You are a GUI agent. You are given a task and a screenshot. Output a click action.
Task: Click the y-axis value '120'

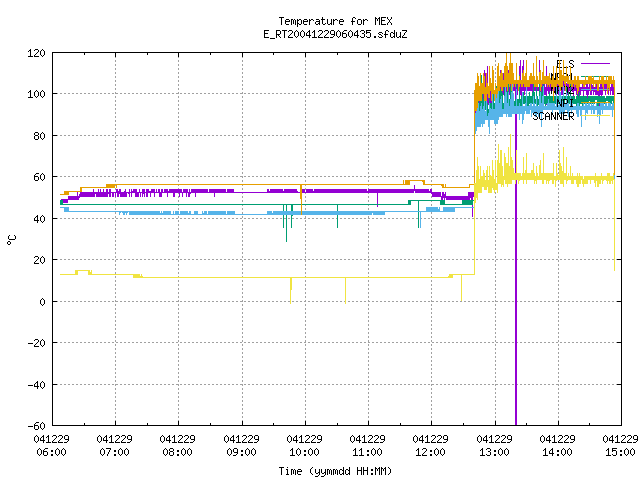[x=36, y=53]
